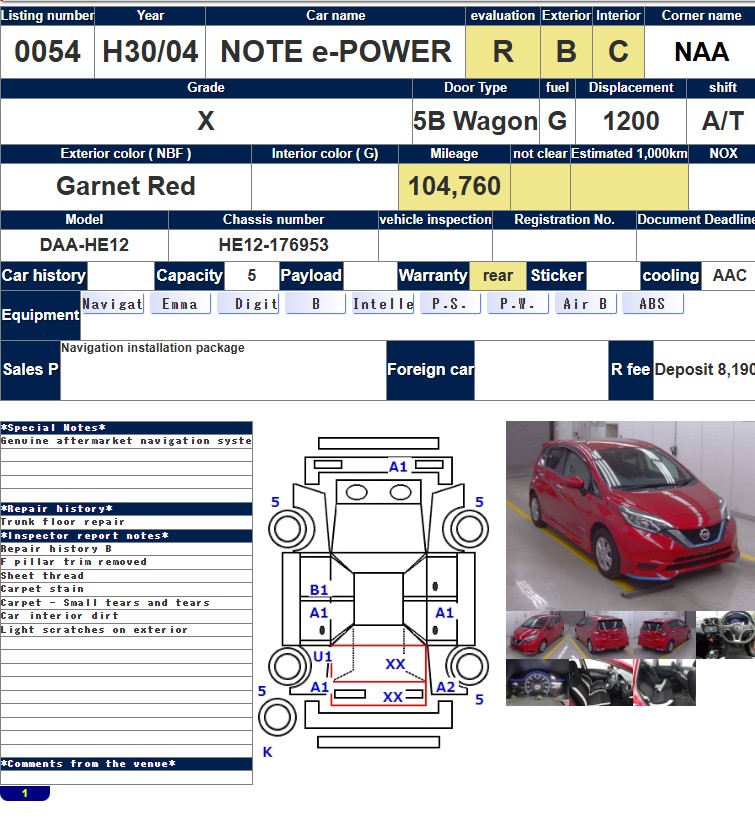Screen dimensions: 755x837
Task: Click the Genuine aftermarket navigation special note
Action: point(126,441)
